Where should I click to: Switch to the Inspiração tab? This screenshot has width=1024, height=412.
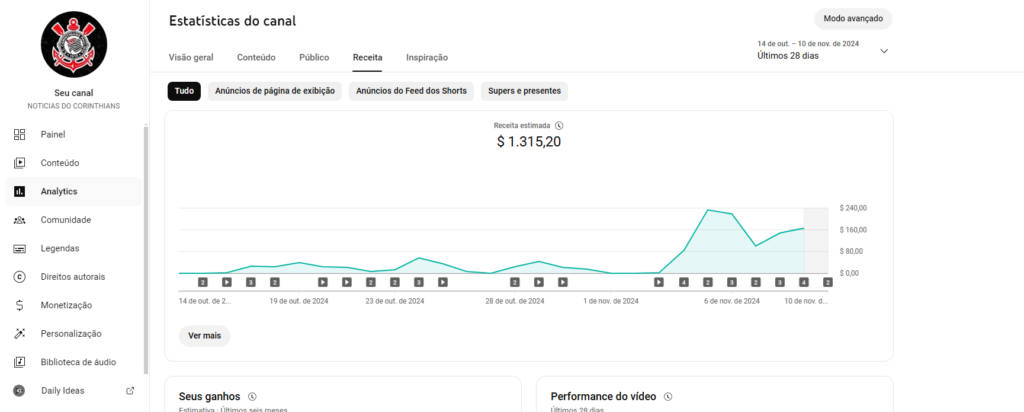point(427,57)
